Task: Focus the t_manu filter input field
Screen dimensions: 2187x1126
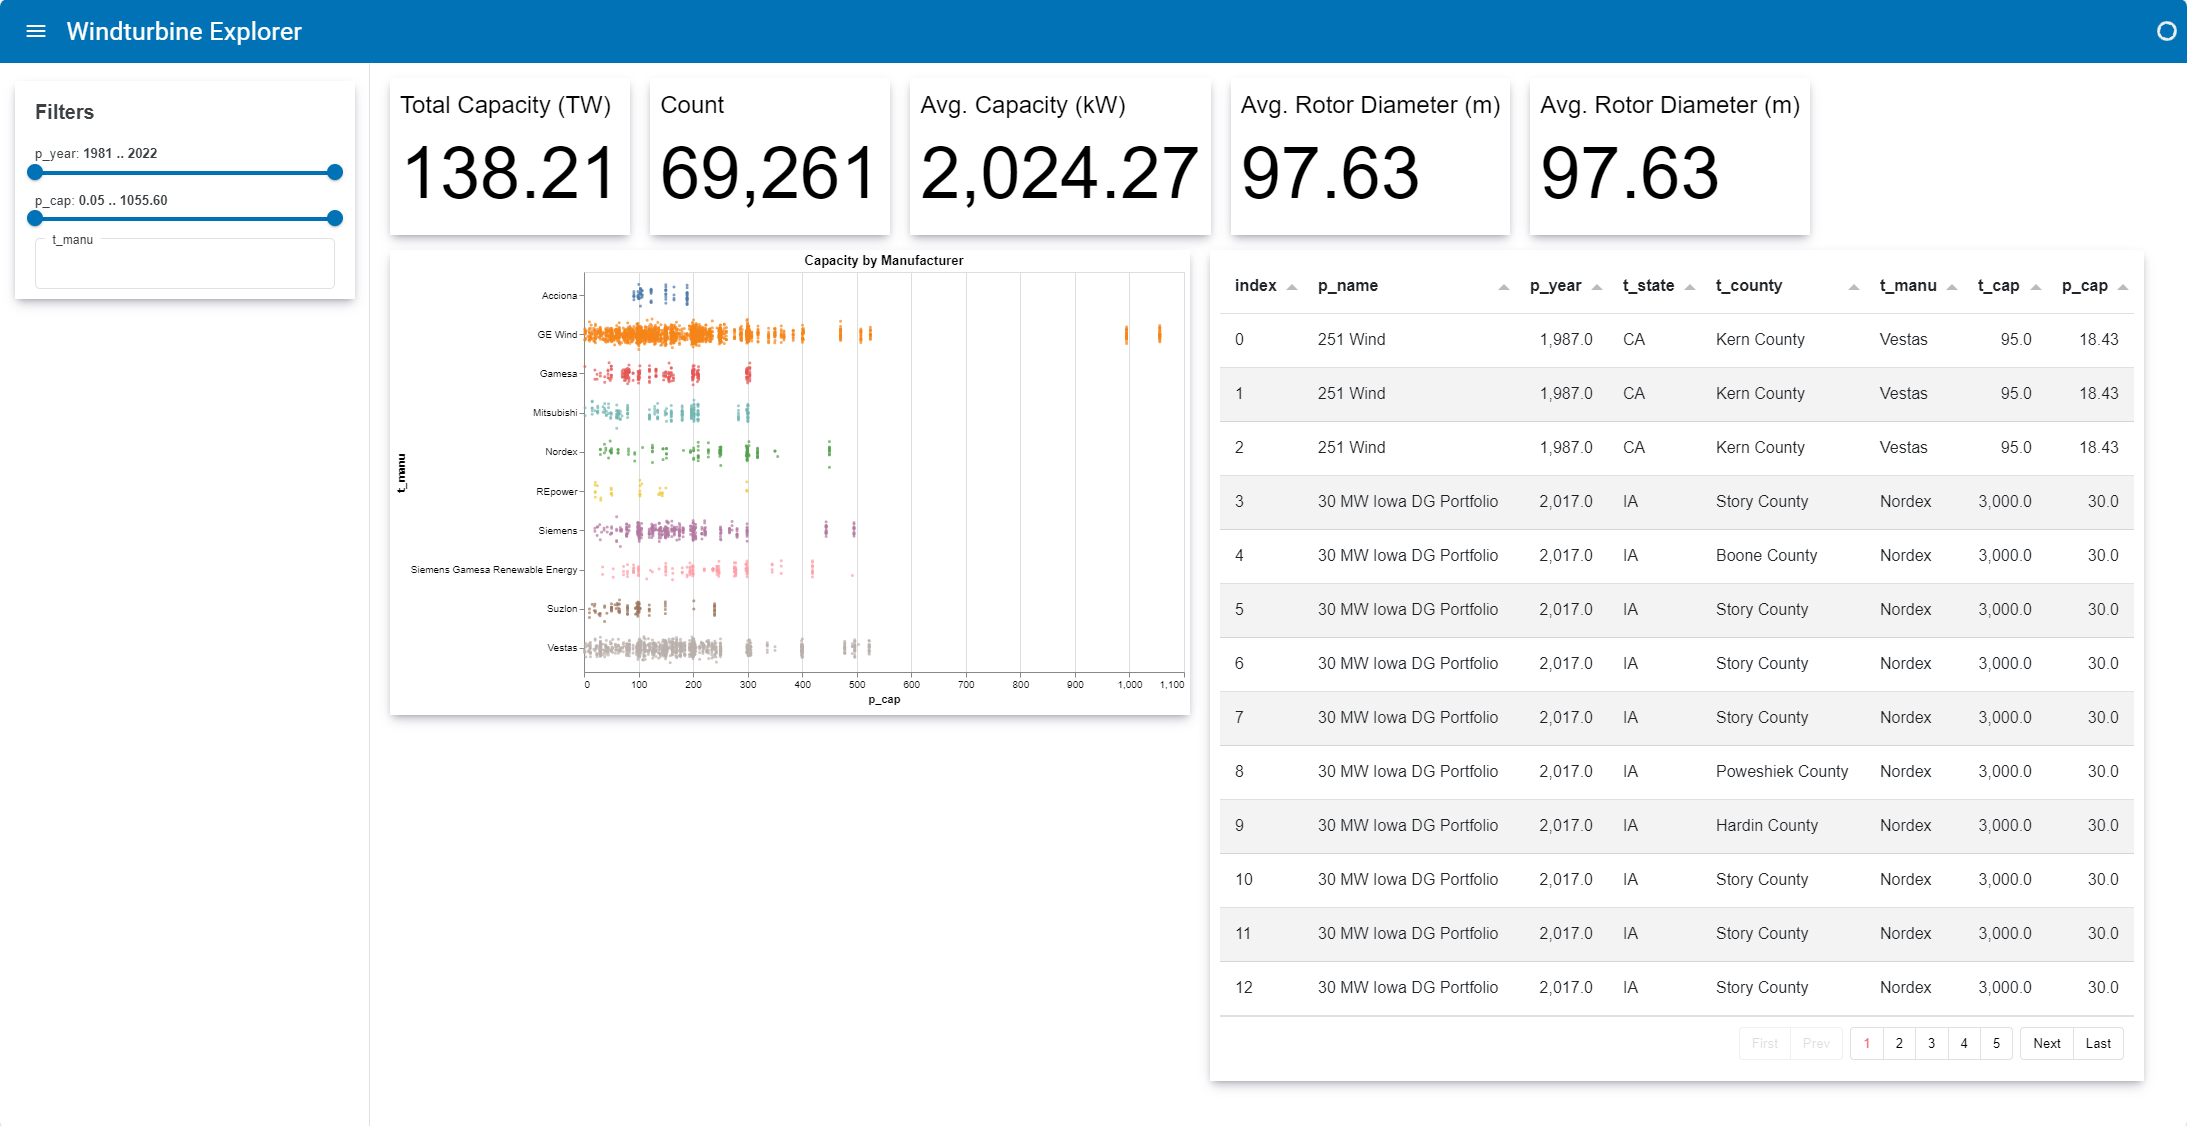Action: pyautogui.click(x=185, y=265)
